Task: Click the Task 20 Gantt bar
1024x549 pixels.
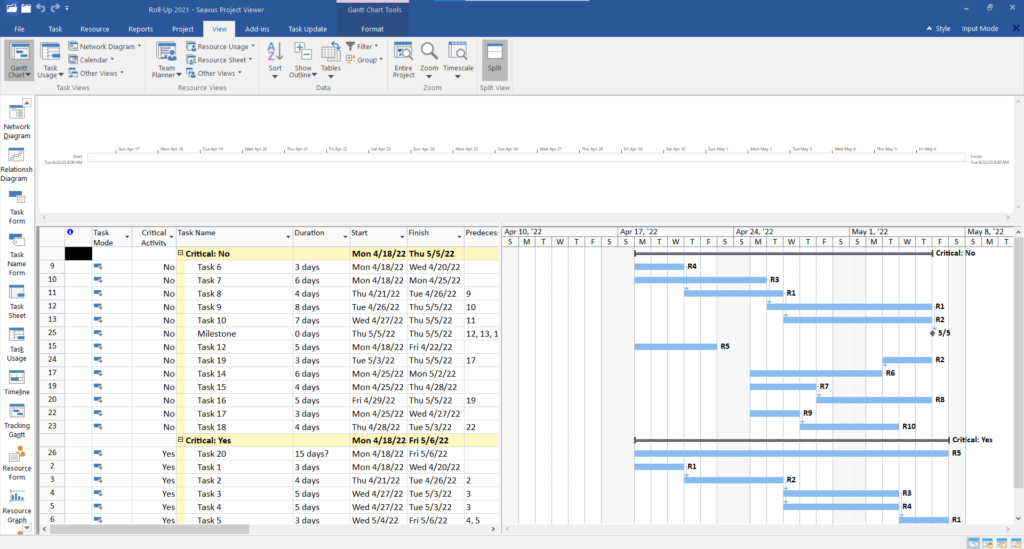Action: click(791, 453)
